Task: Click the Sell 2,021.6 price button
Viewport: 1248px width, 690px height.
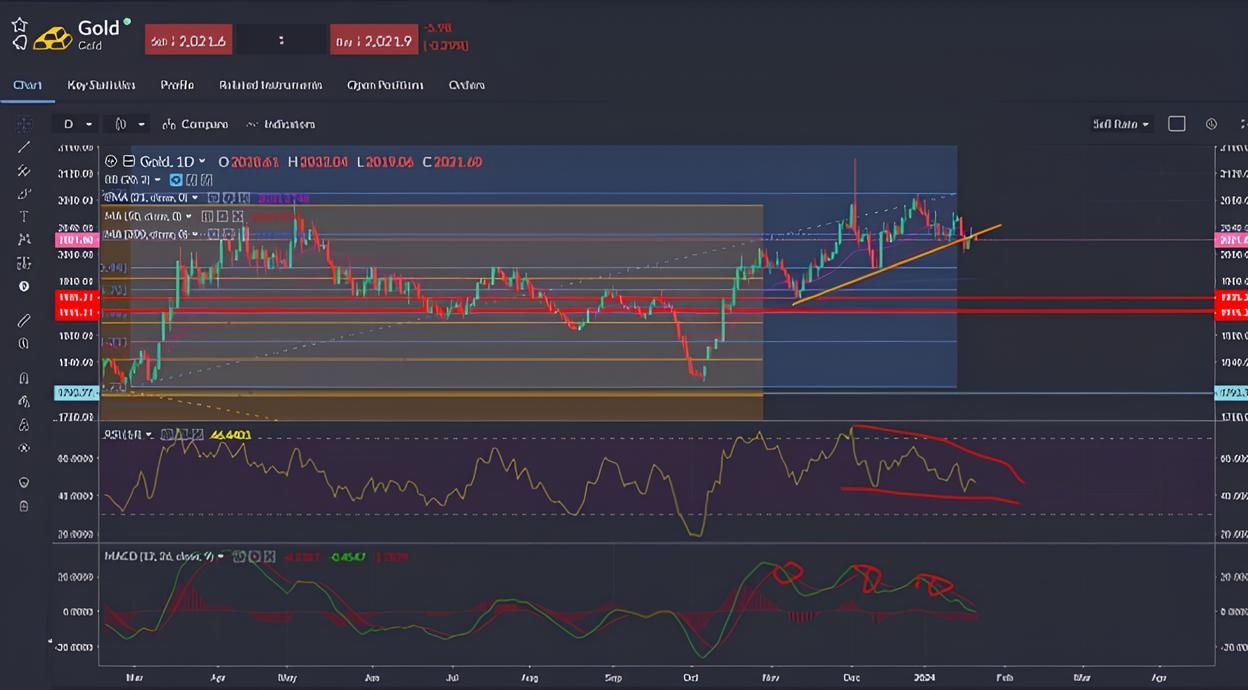Action: [187, 39]
